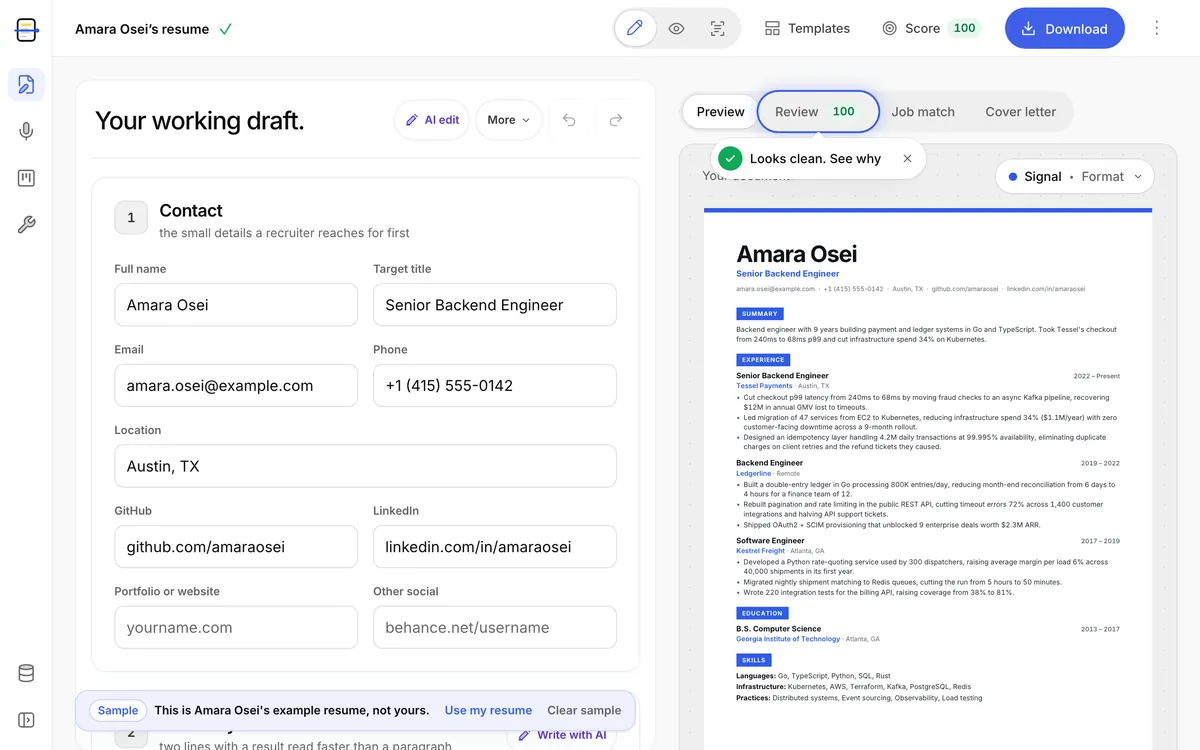Click the AI edit button
The width and height of the screenshot is (1200, 750).
click(x=432, y=120)
